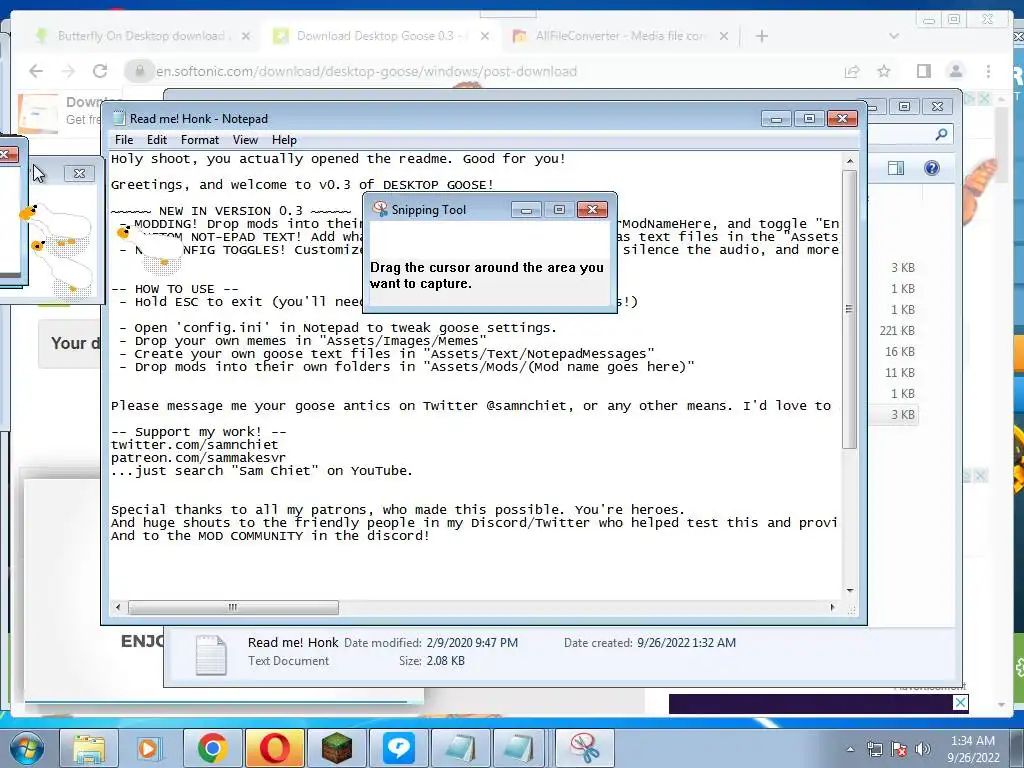Go back in Chrome browser
1024x768 pixels.
click(36, 71)
